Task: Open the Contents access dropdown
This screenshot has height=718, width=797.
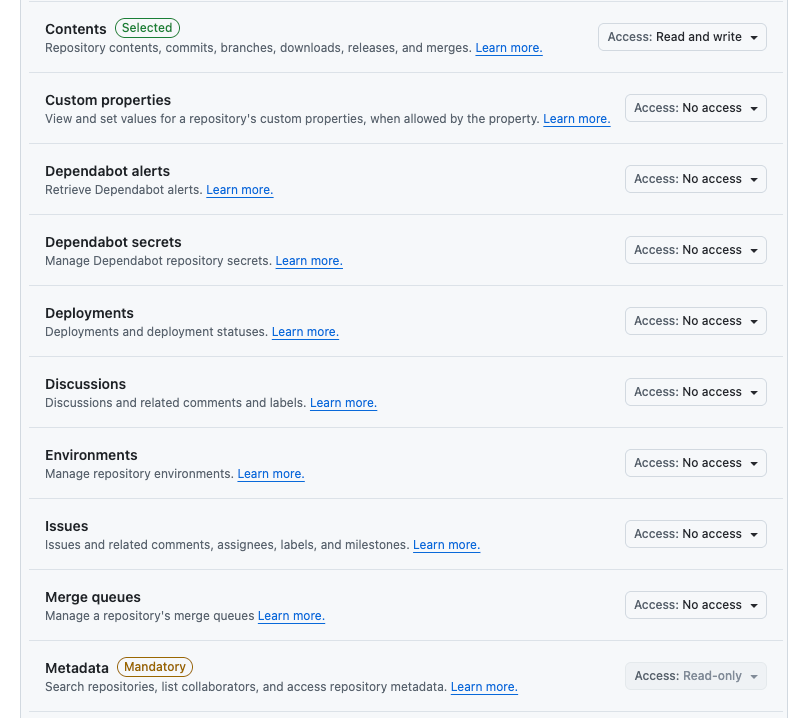Action: (682, 37)
